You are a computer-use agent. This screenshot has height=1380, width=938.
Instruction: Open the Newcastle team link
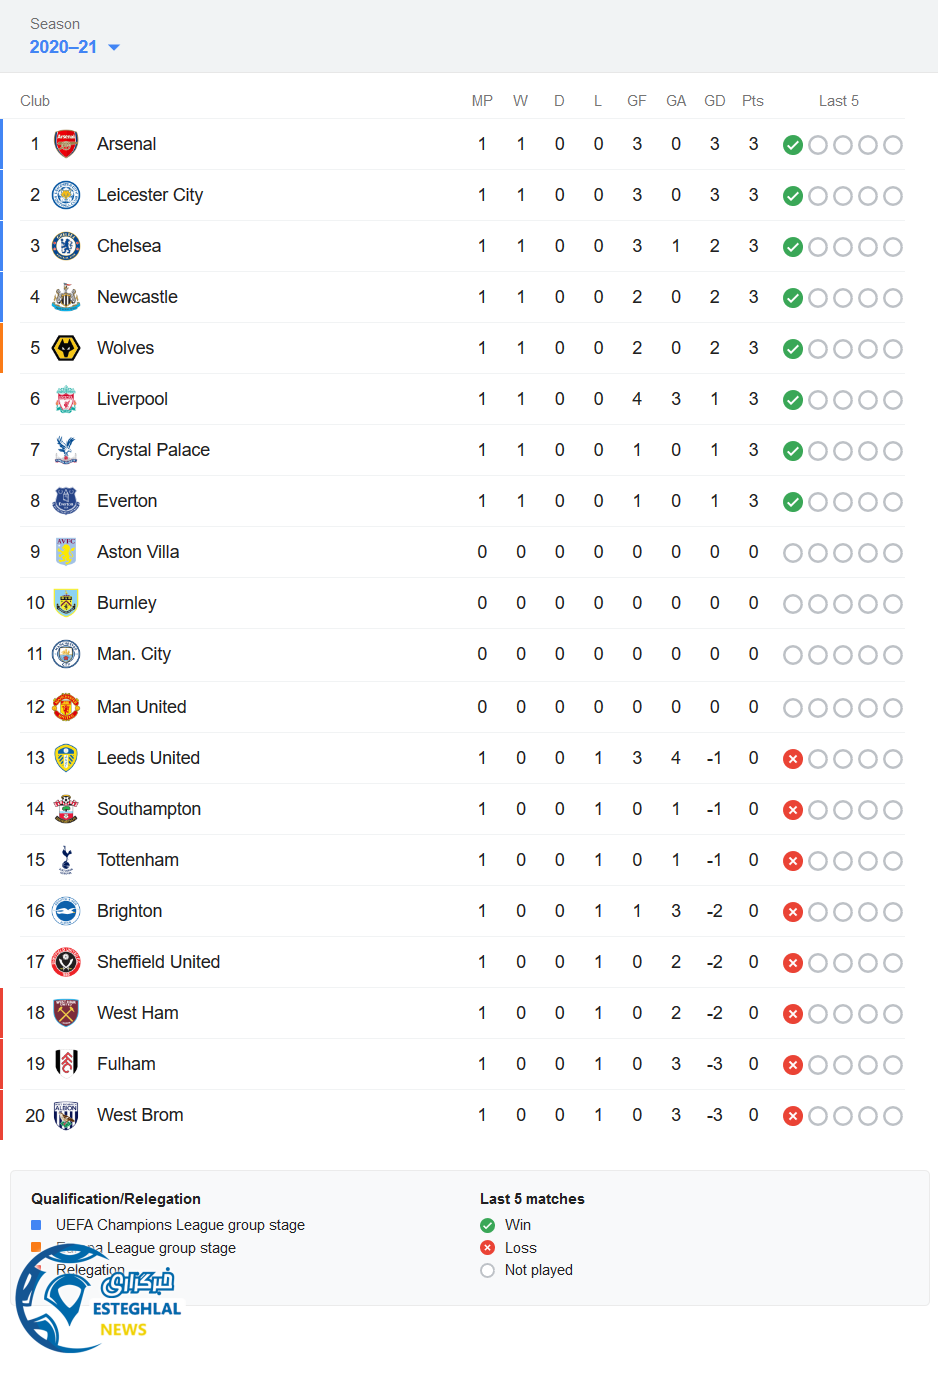click(x=137, y=297)
